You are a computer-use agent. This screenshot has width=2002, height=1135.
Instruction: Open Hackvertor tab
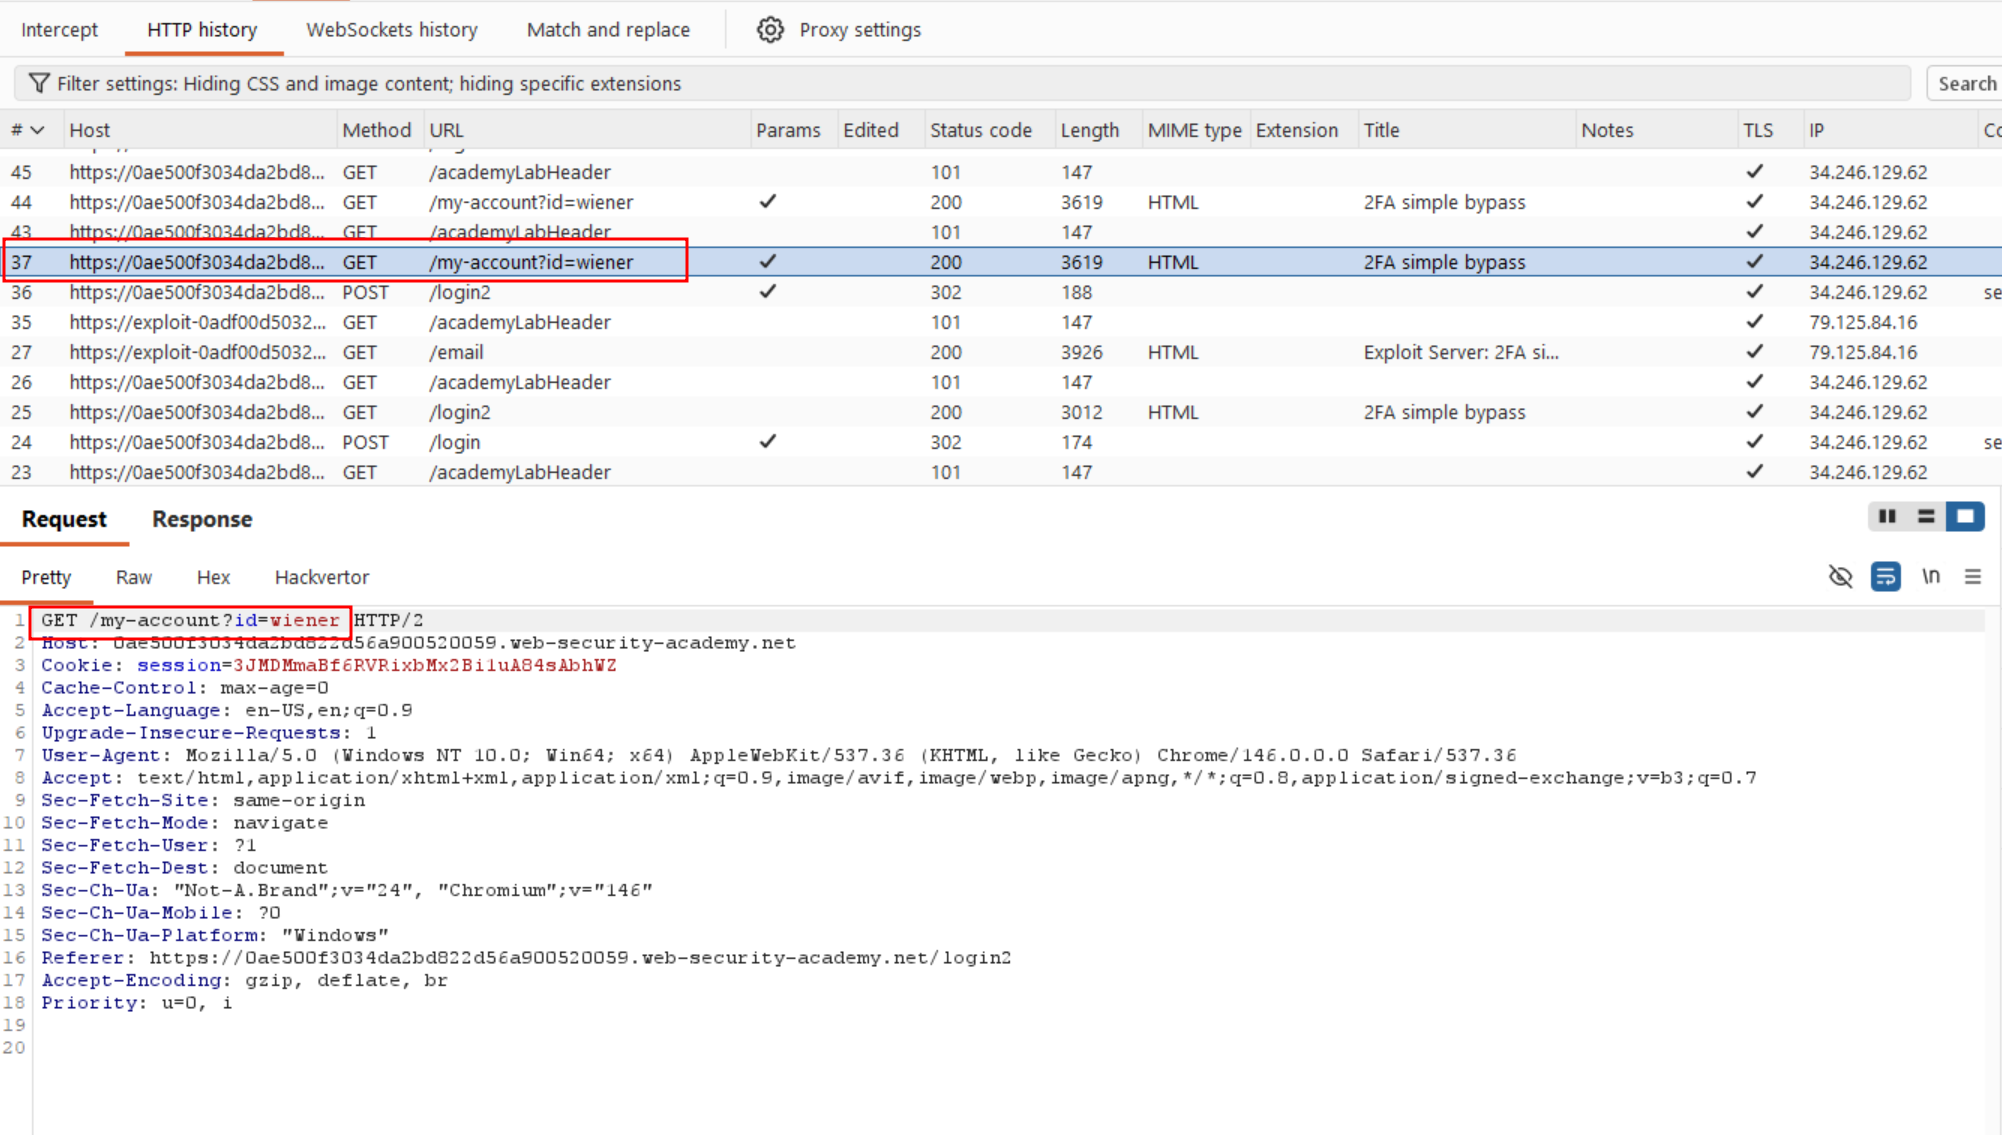(x=322, y=577)
